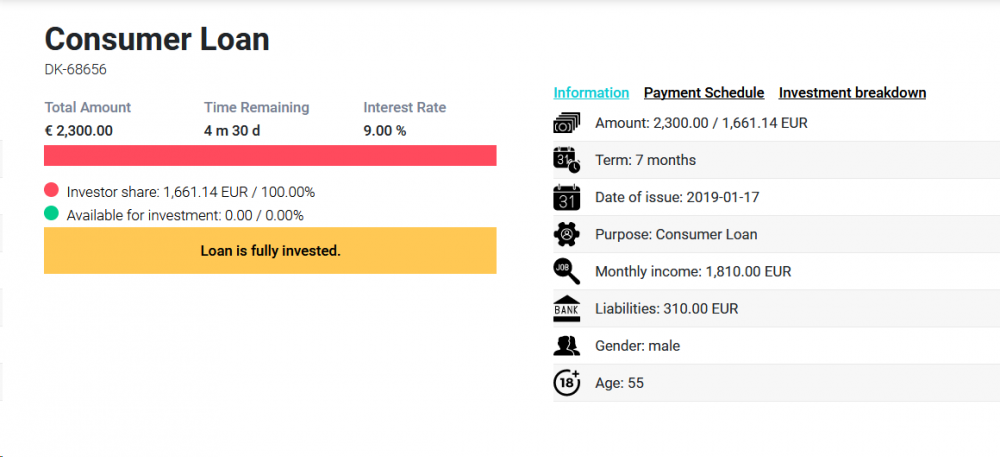Click the loan ID DK-68656
Viewport: 1000px width, 457px height.
coord(76,70)
